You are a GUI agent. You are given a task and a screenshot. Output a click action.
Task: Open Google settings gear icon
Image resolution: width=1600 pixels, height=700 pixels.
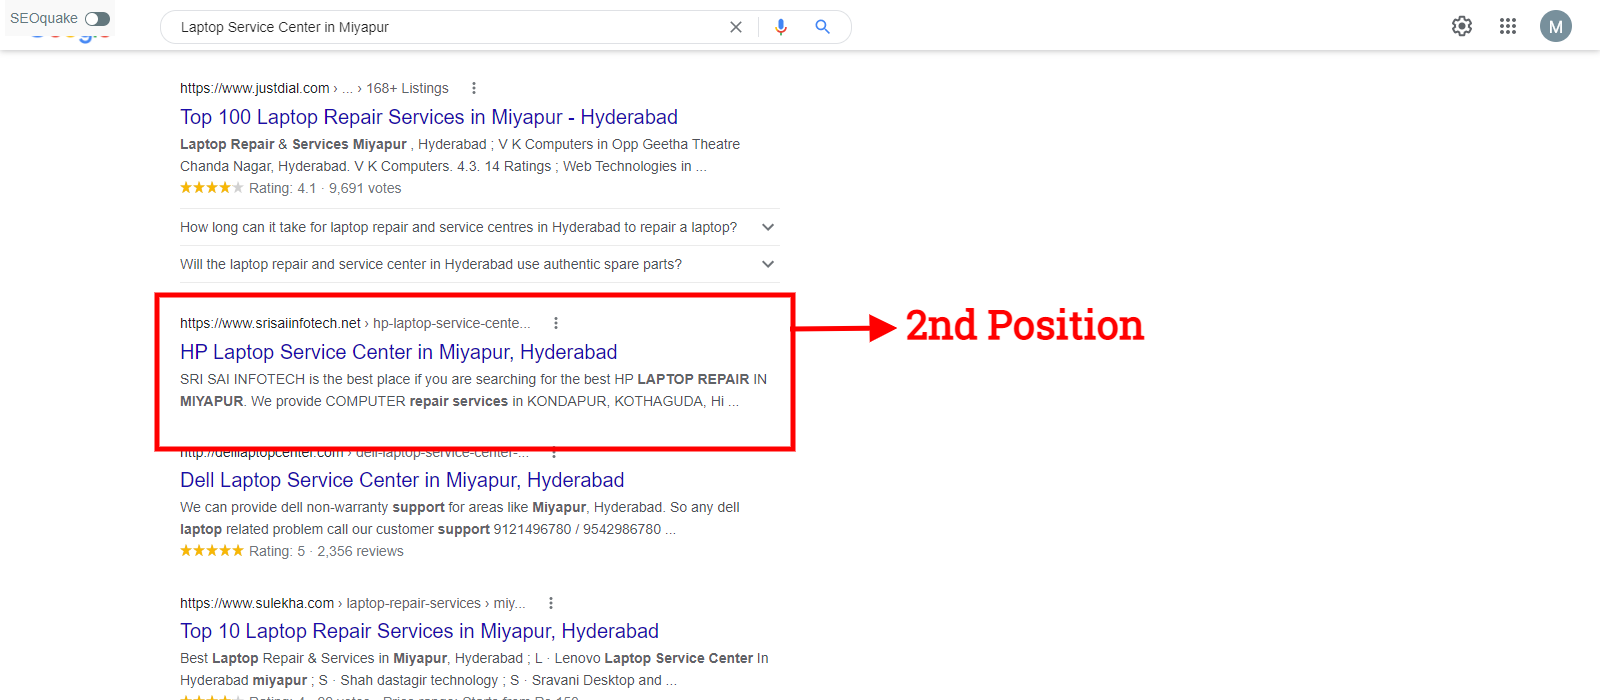pyautogui.click(x=1462, y=26)
